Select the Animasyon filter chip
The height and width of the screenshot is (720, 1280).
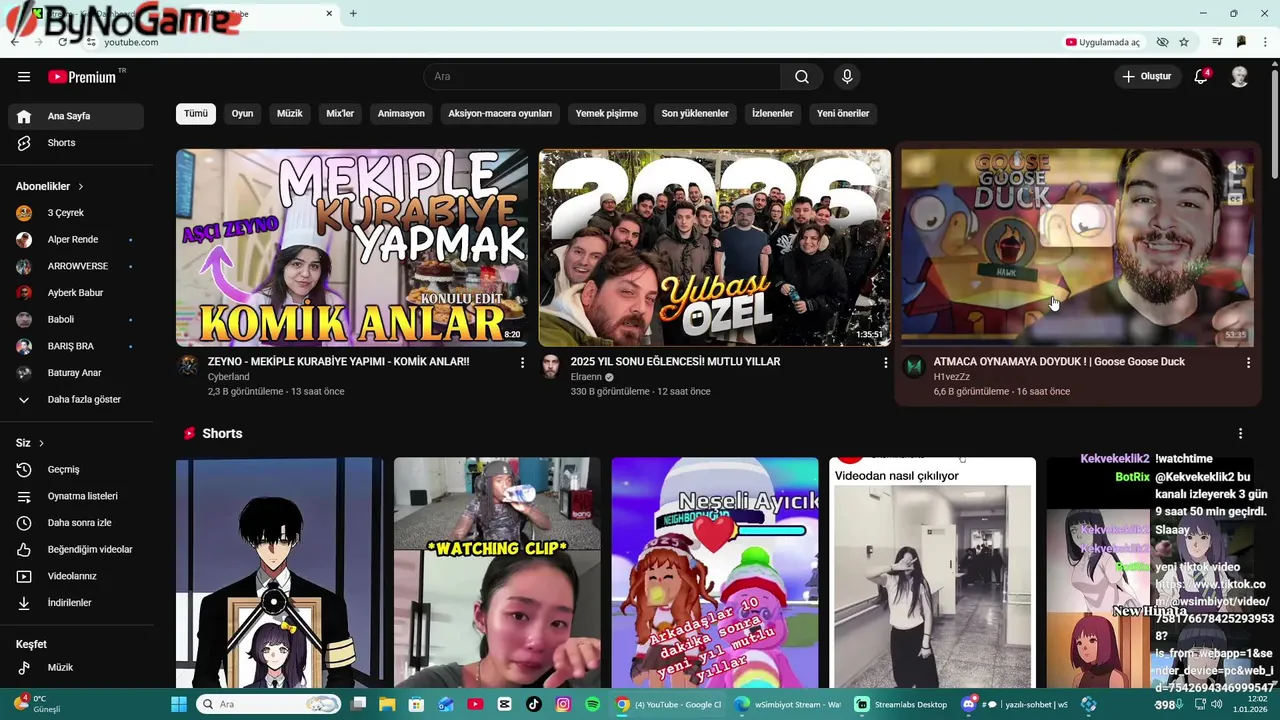tap(401, 113)
